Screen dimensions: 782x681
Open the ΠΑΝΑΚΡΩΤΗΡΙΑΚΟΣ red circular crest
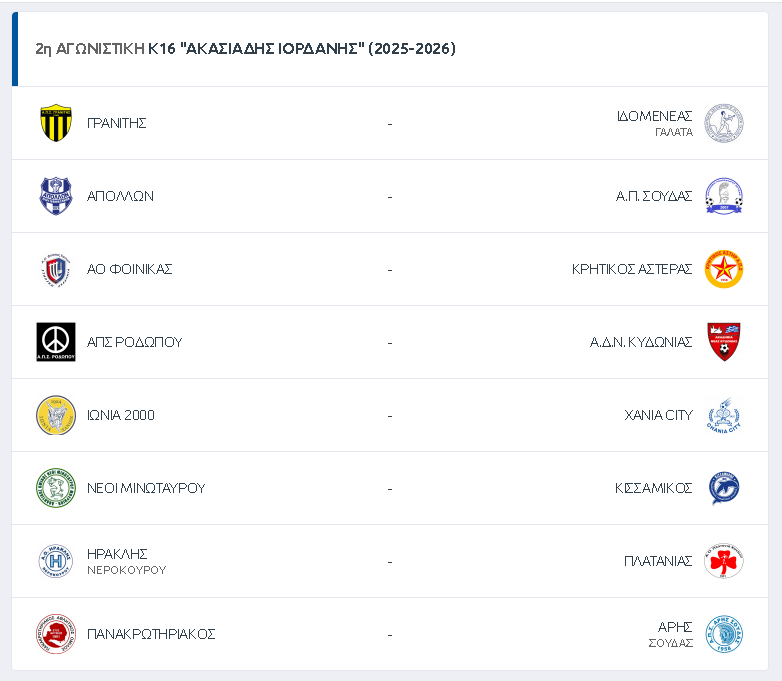pyautogui.click(x=56, y=634)
